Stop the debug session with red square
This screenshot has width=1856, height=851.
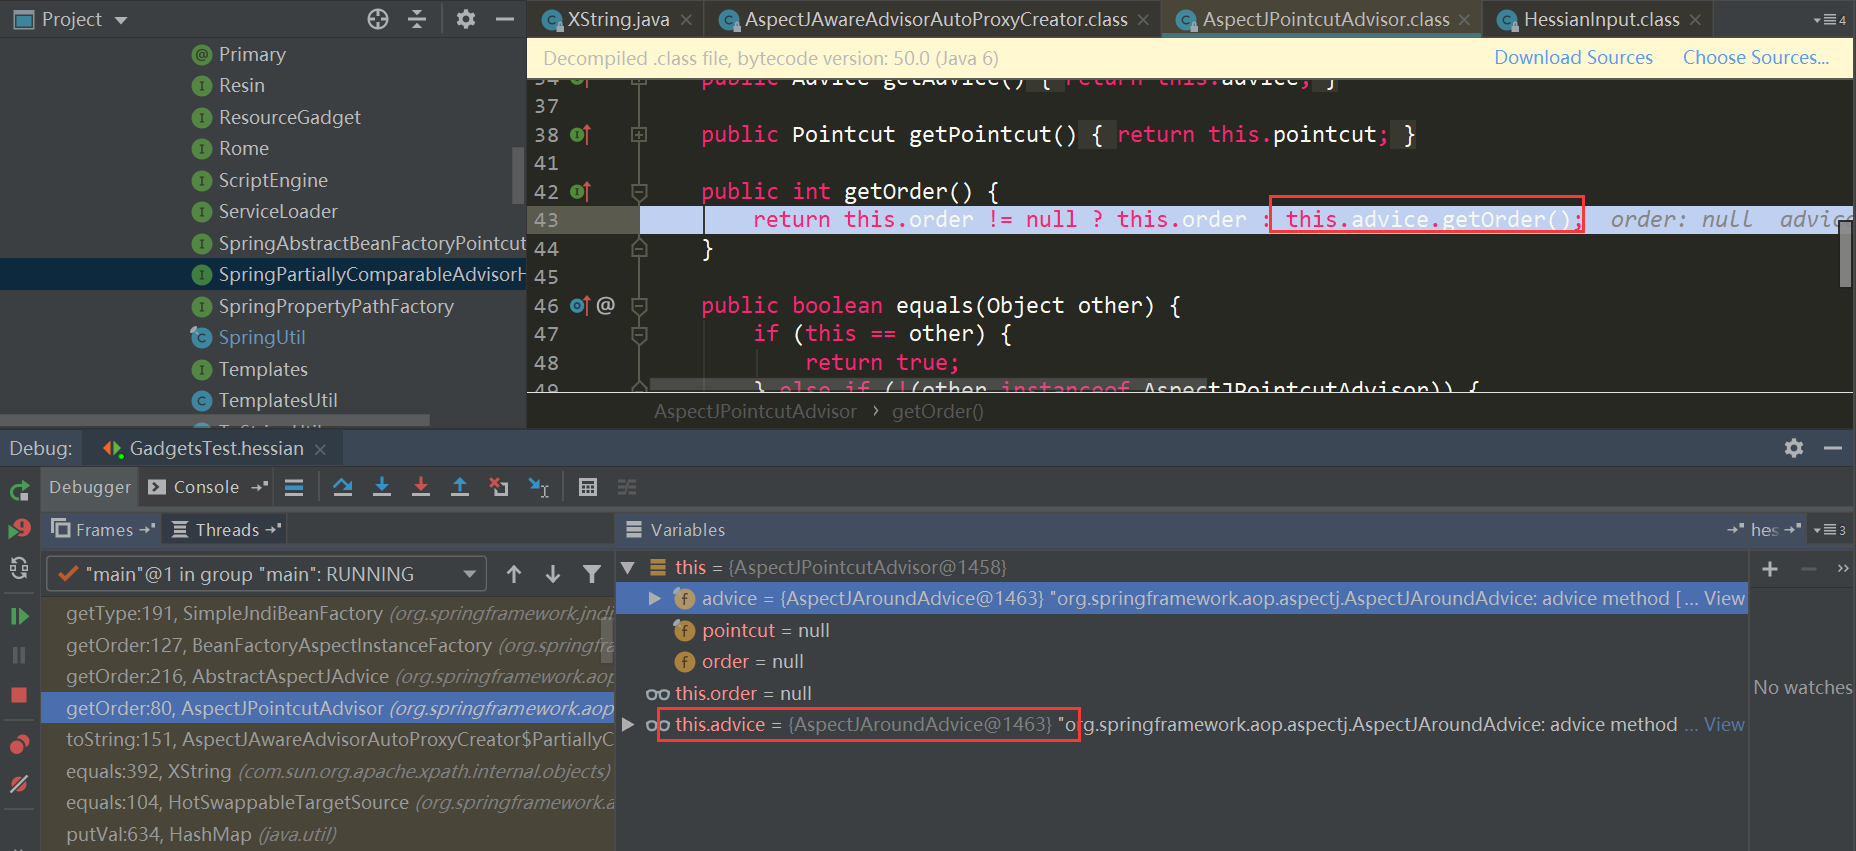pos(19,695)
